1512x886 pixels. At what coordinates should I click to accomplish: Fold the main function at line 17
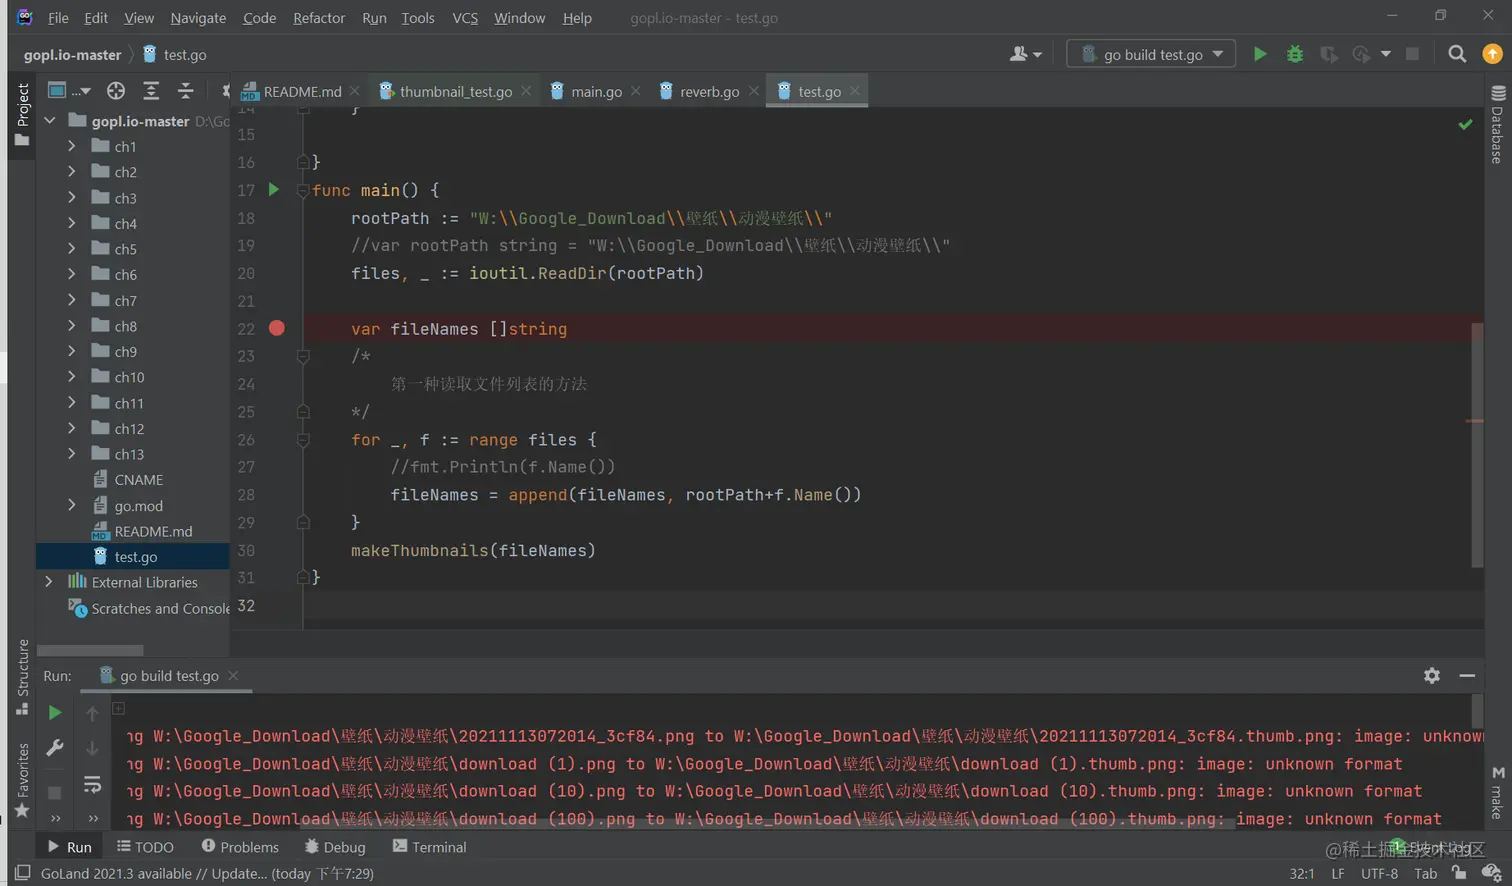pos(303,190)
